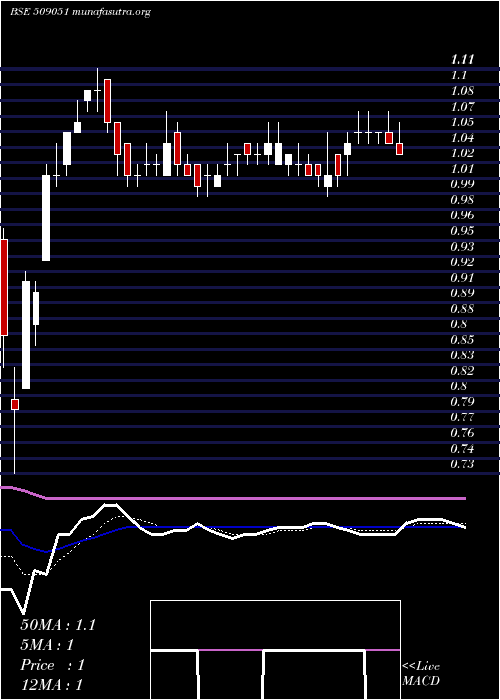Select the 1.01 price label
This screenshot has height=700, width=500.
click(x=462, y=169)
